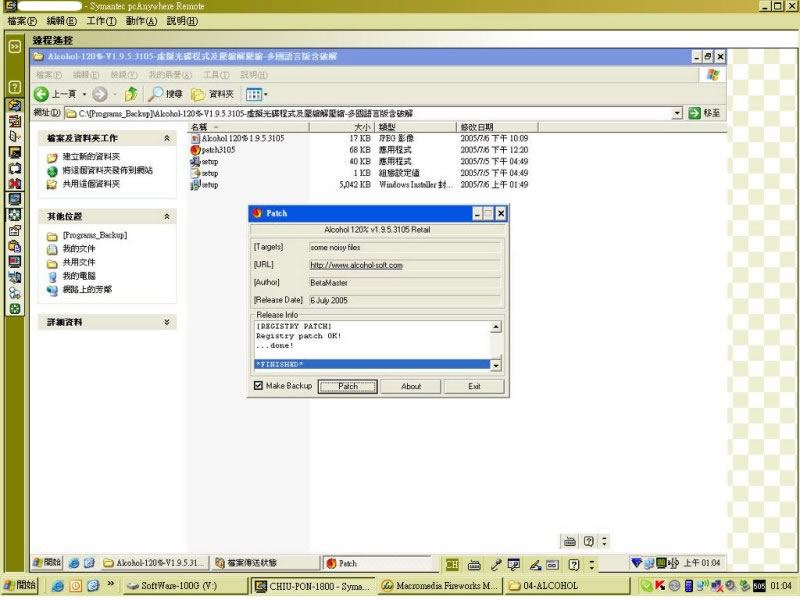Click the 移至 Go button
The image size is (800, 600).
(704, 113)
